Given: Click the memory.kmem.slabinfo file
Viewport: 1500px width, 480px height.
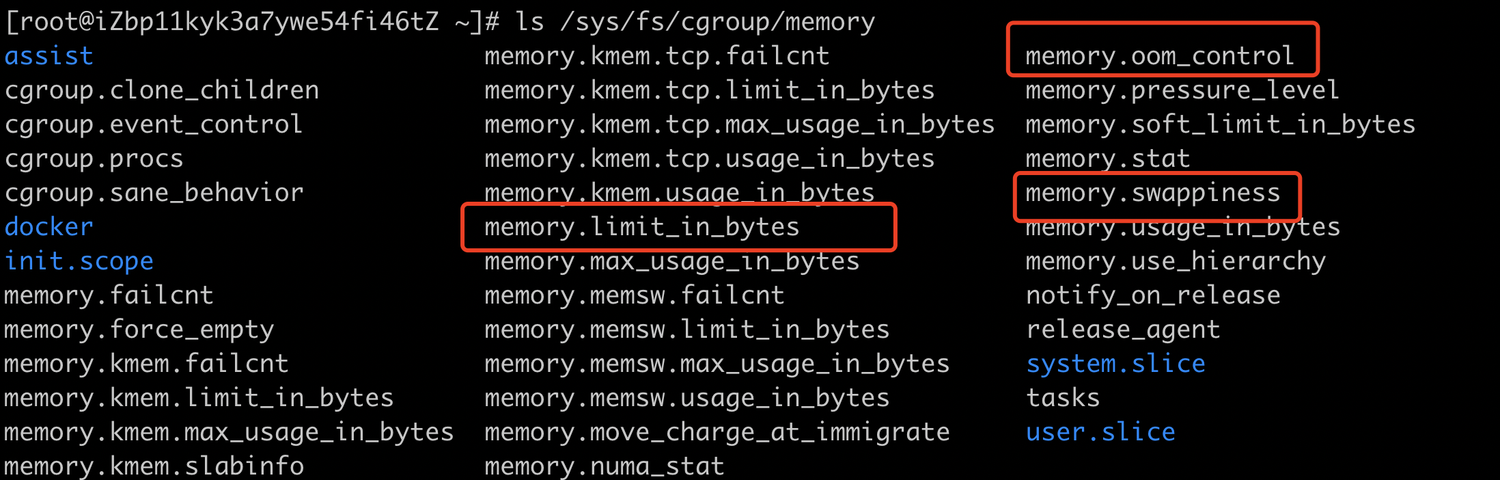Looking at the screenshot, I should tap(154, 466).
